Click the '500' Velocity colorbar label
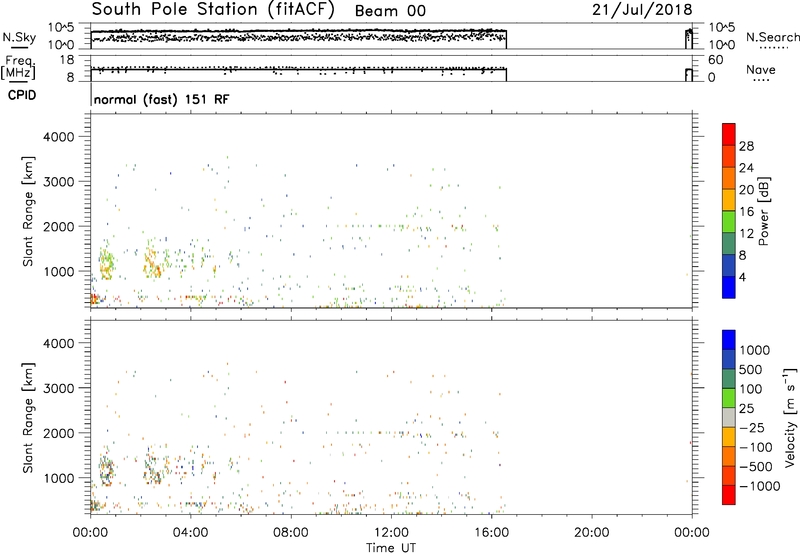Image resolution: width=800 pixels, height=554 pixels. (750, 369)
